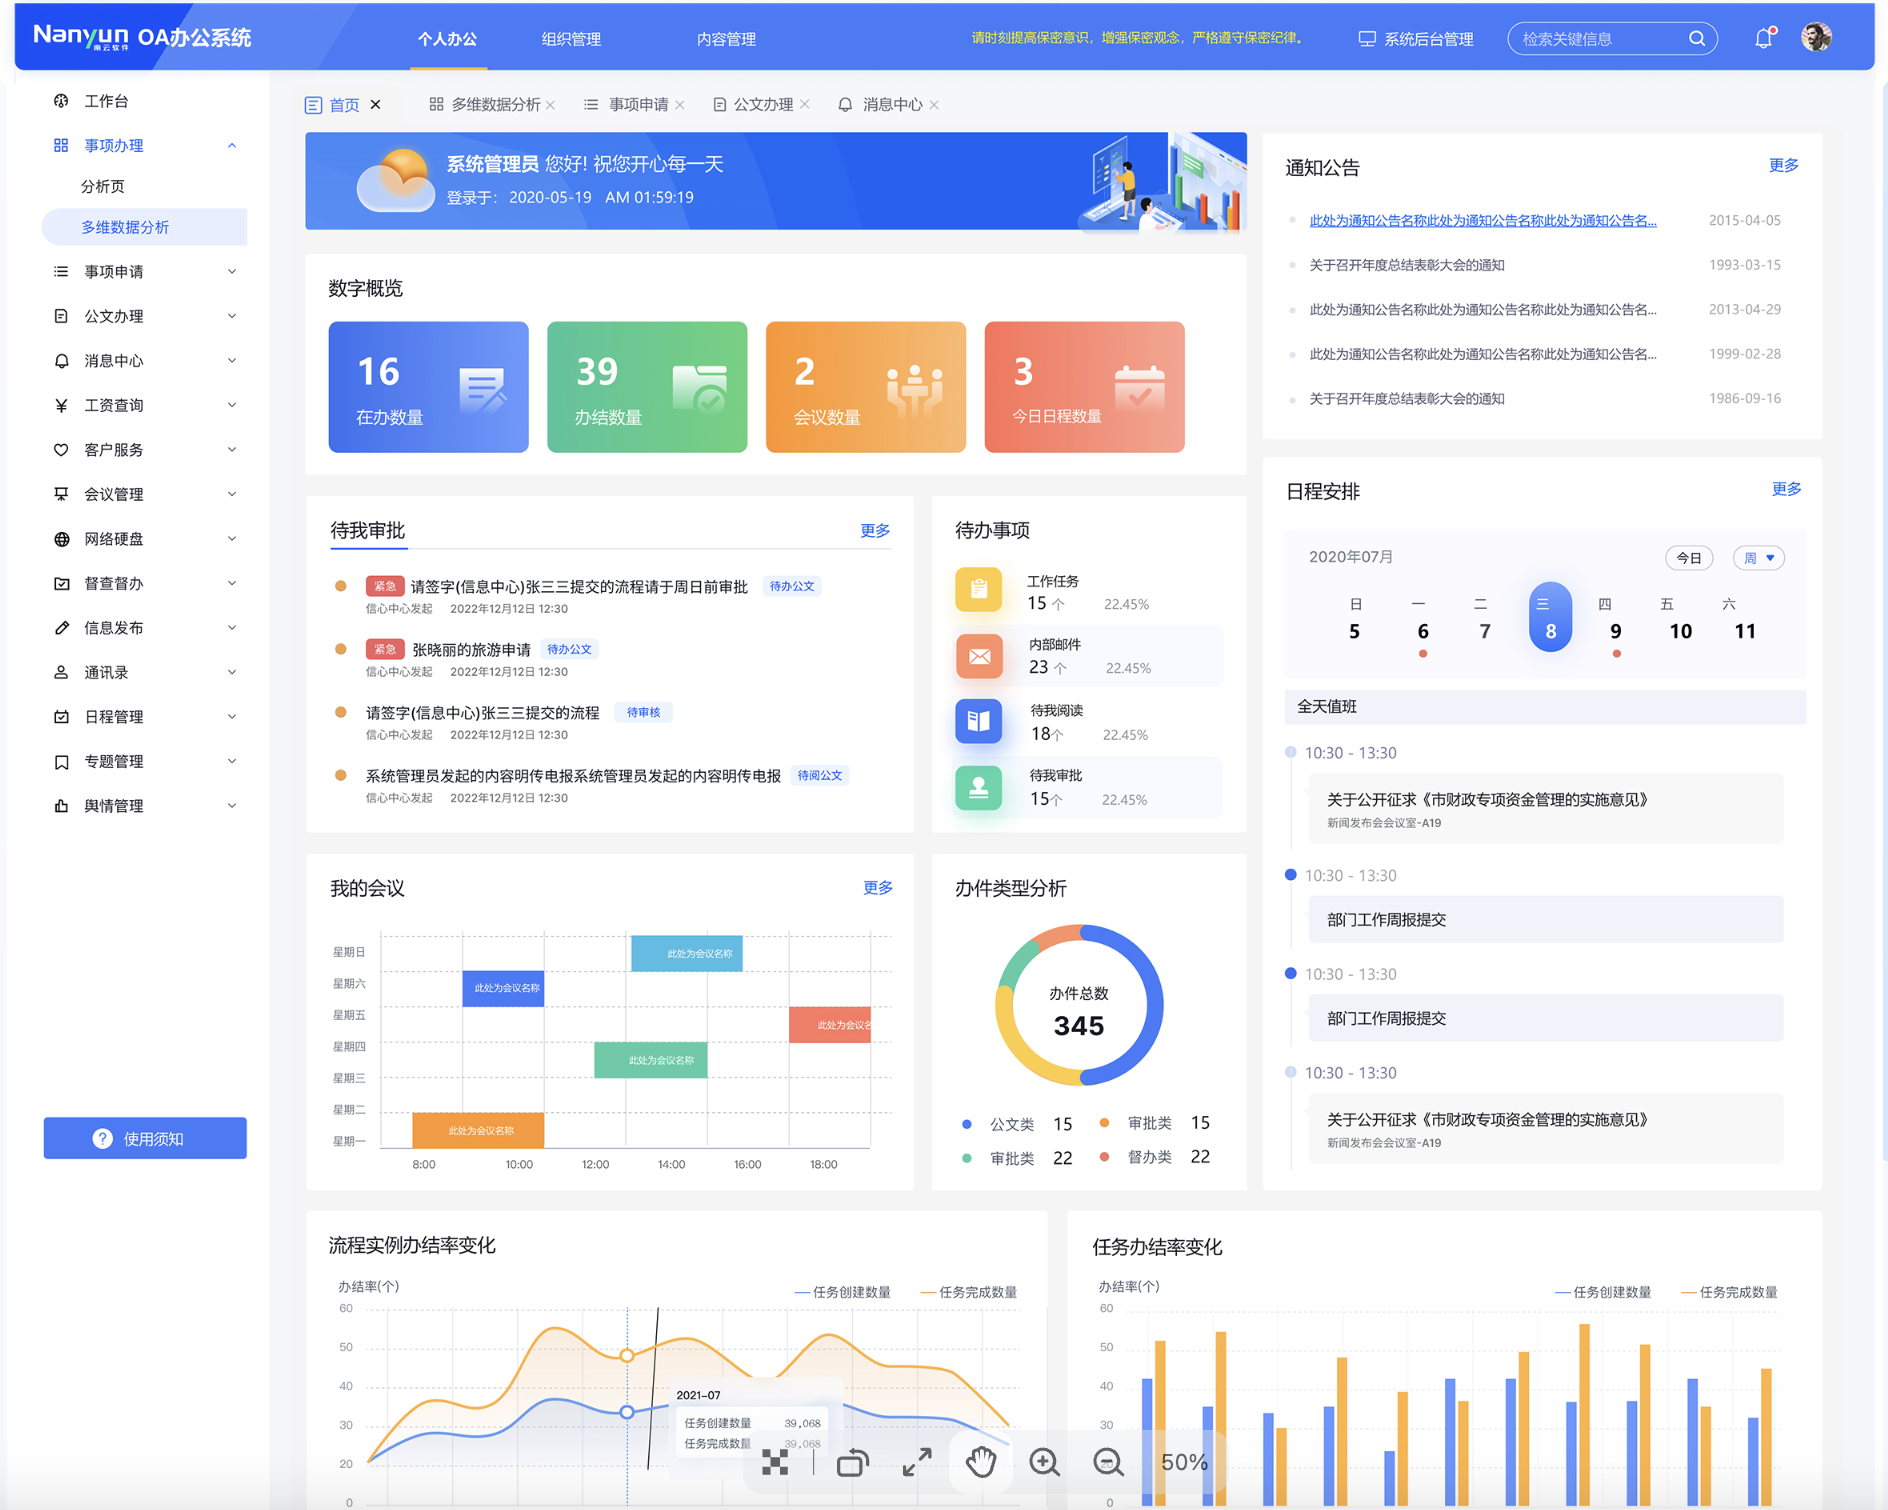The height and width of the screenshot is (1510, 1888).
Task: Expand the 事项申请 sidebar menu
Action: 232,272
